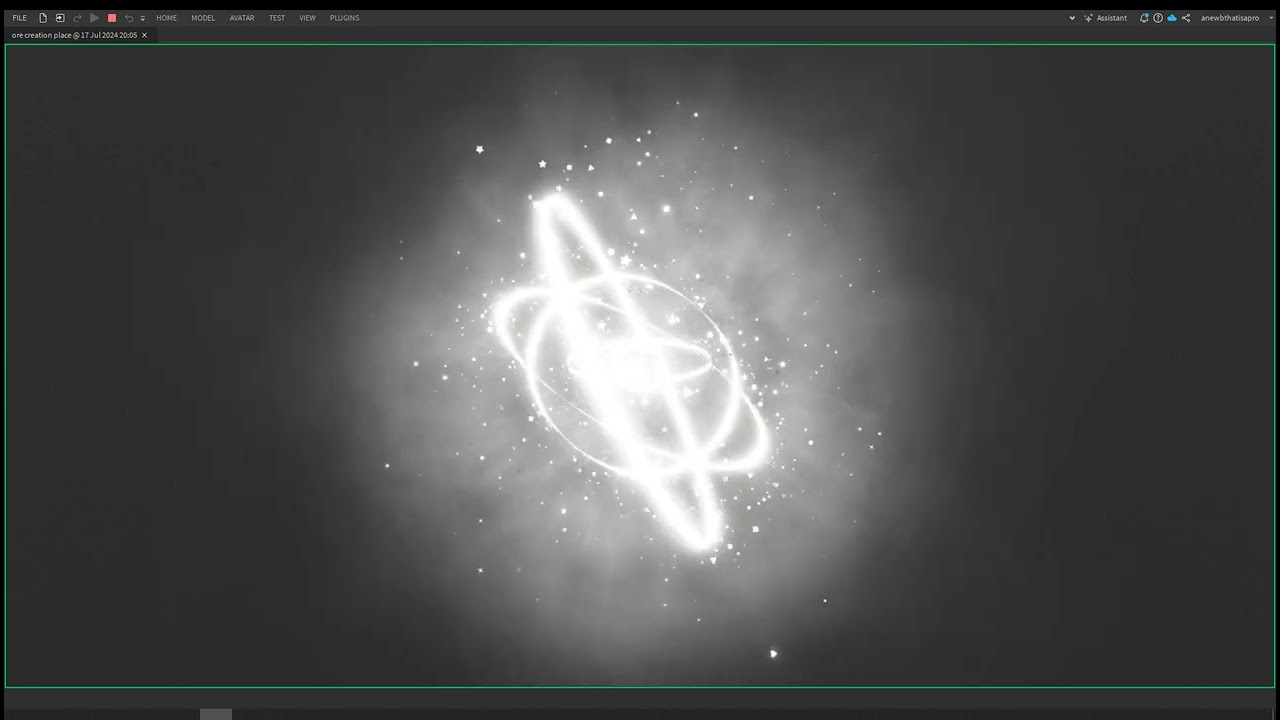The height and width of the screenshot is (720, 1280).
Task: Open the account dropdown arrow
Action: coord(1269,18)
